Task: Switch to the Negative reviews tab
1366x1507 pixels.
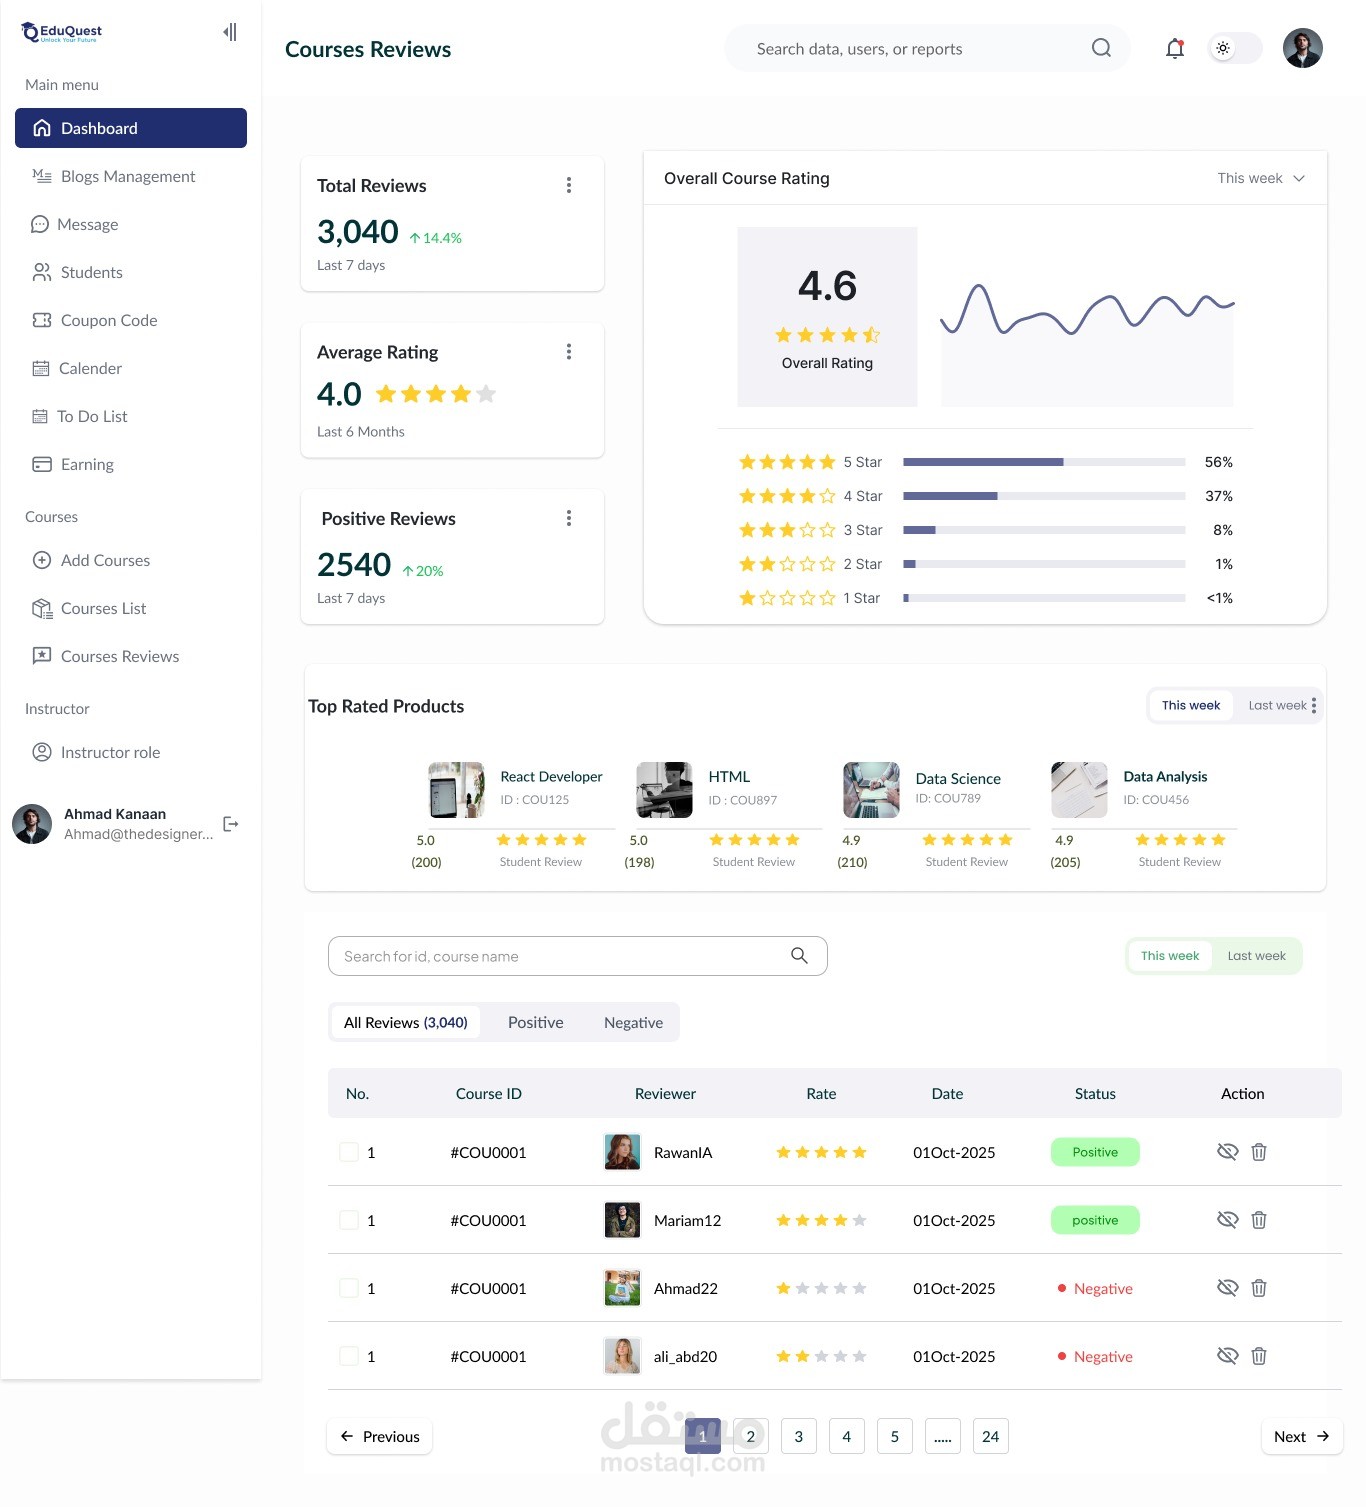Action: (633, 1022)
